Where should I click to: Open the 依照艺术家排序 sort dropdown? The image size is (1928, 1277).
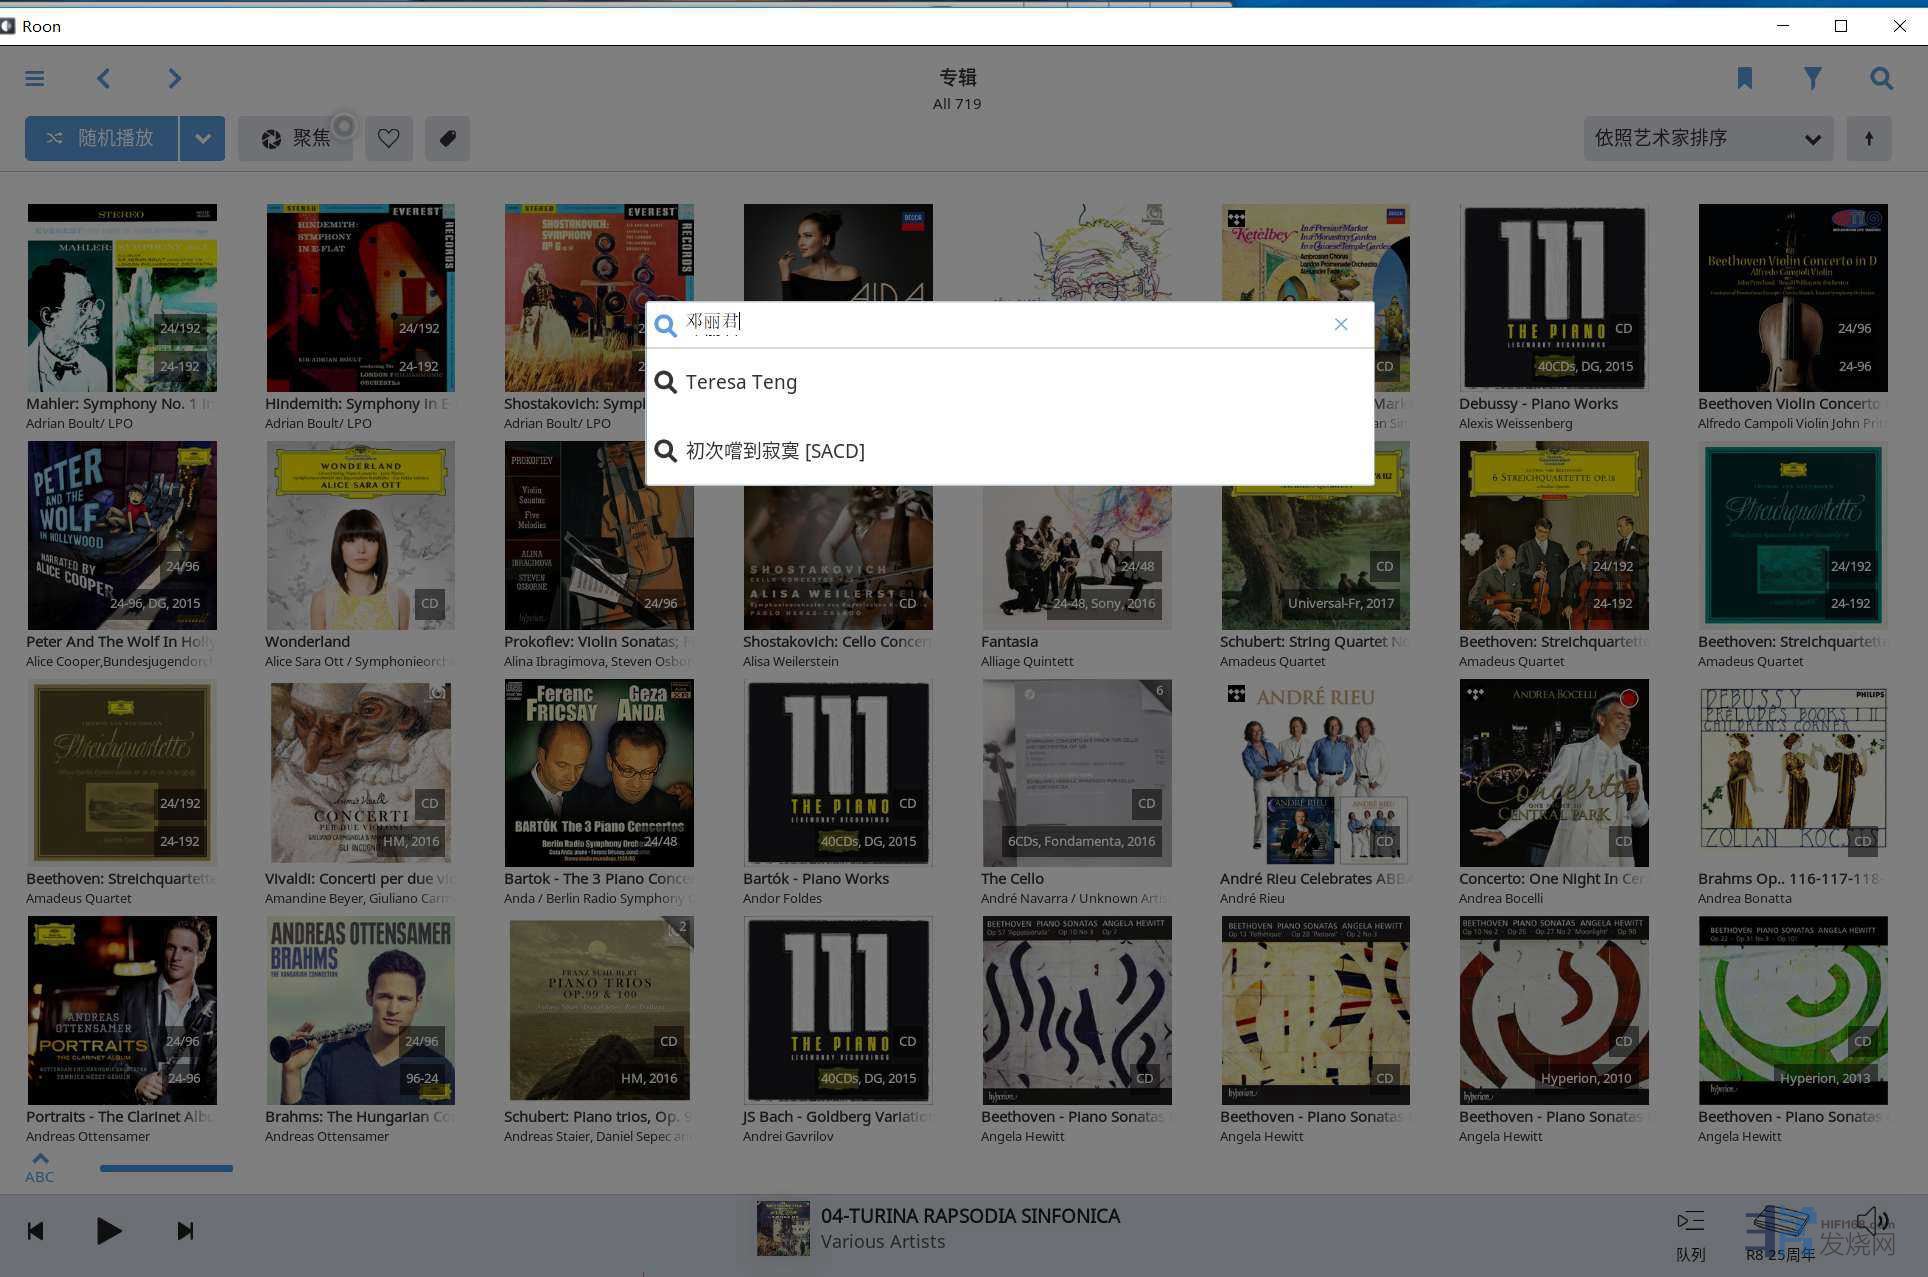pos(1708,138)
